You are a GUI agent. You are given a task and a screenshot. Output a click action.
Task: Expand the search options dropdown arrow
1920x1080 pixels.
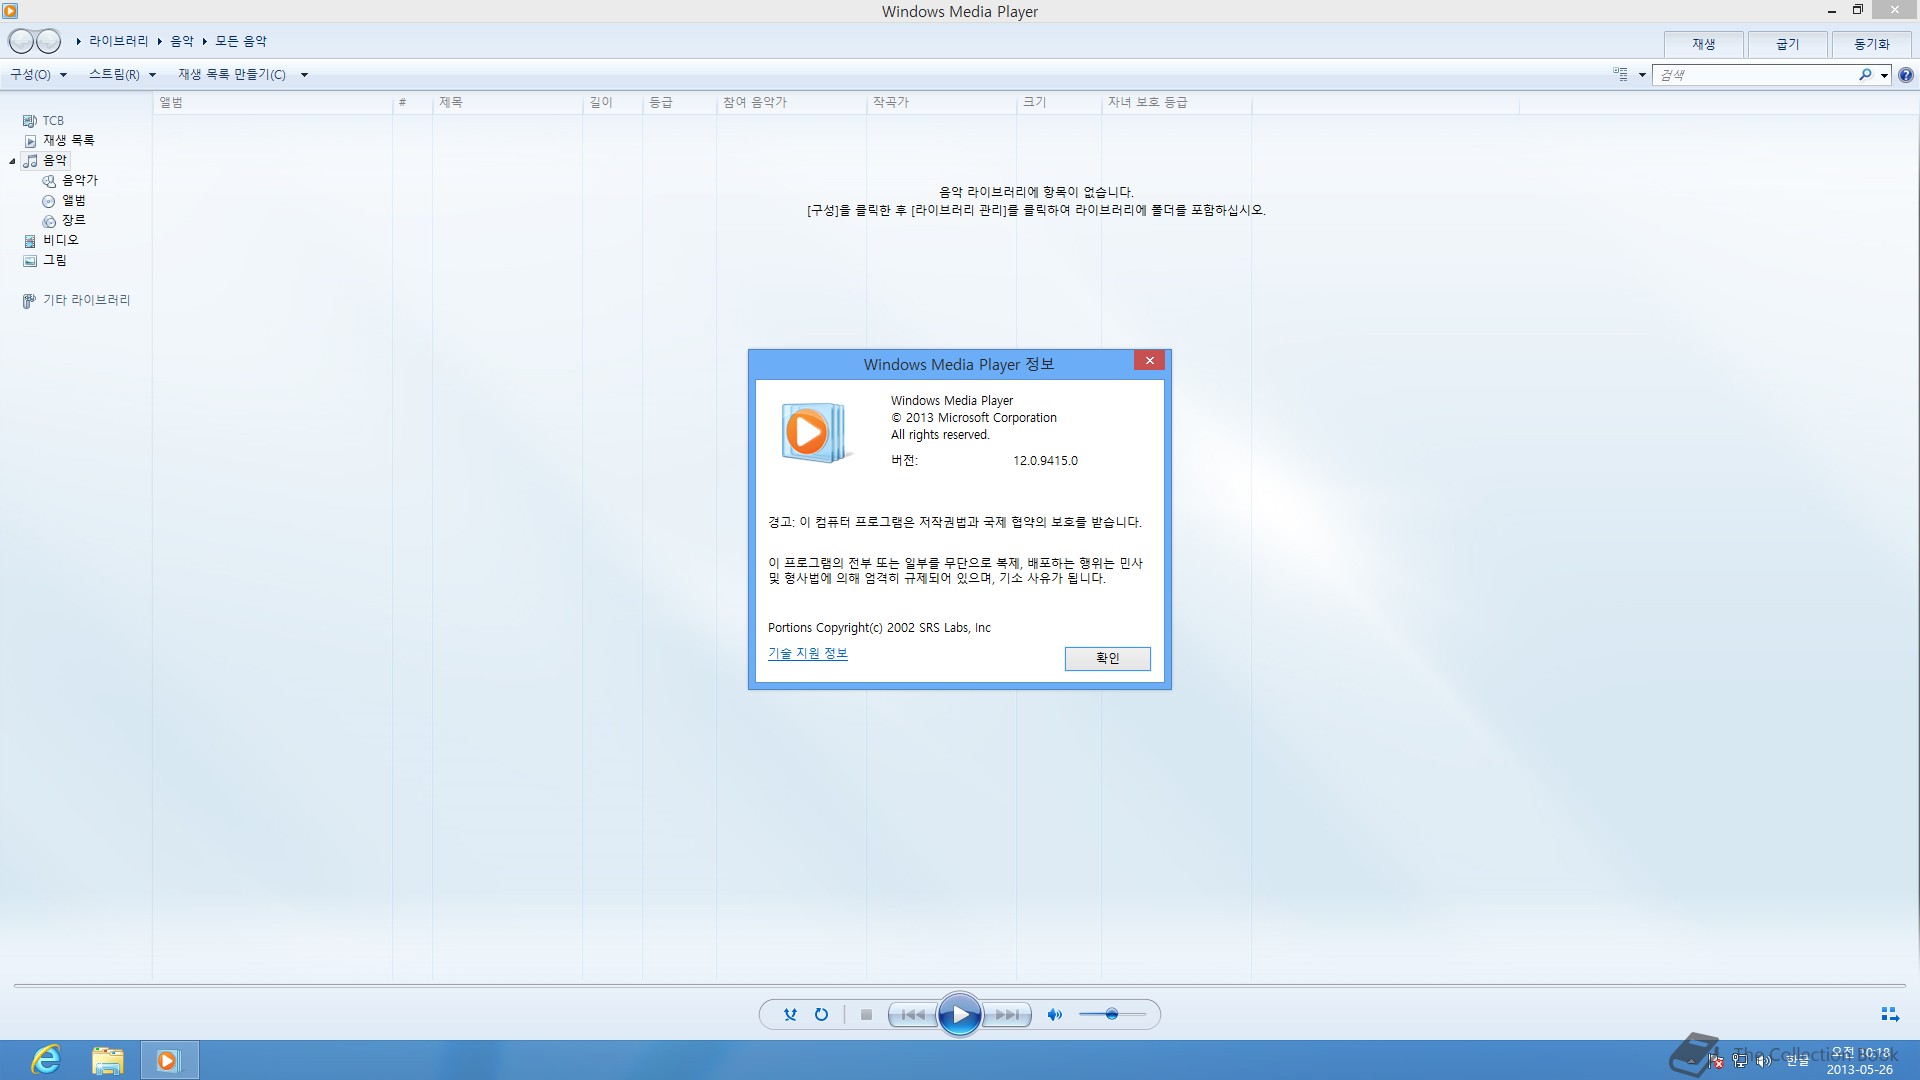pyautogui.click(x=1884, y=75)
